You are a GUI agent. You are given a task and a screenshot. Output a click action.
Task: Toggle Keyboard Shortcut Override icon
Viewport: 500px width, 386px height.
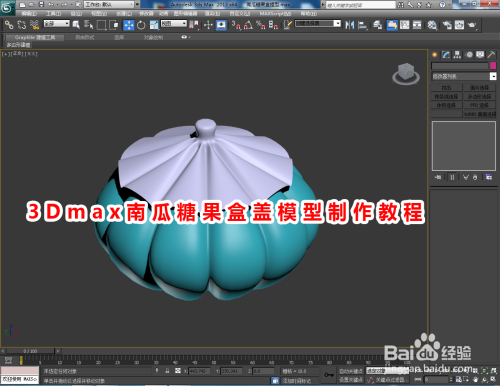(x=221, y=25)
